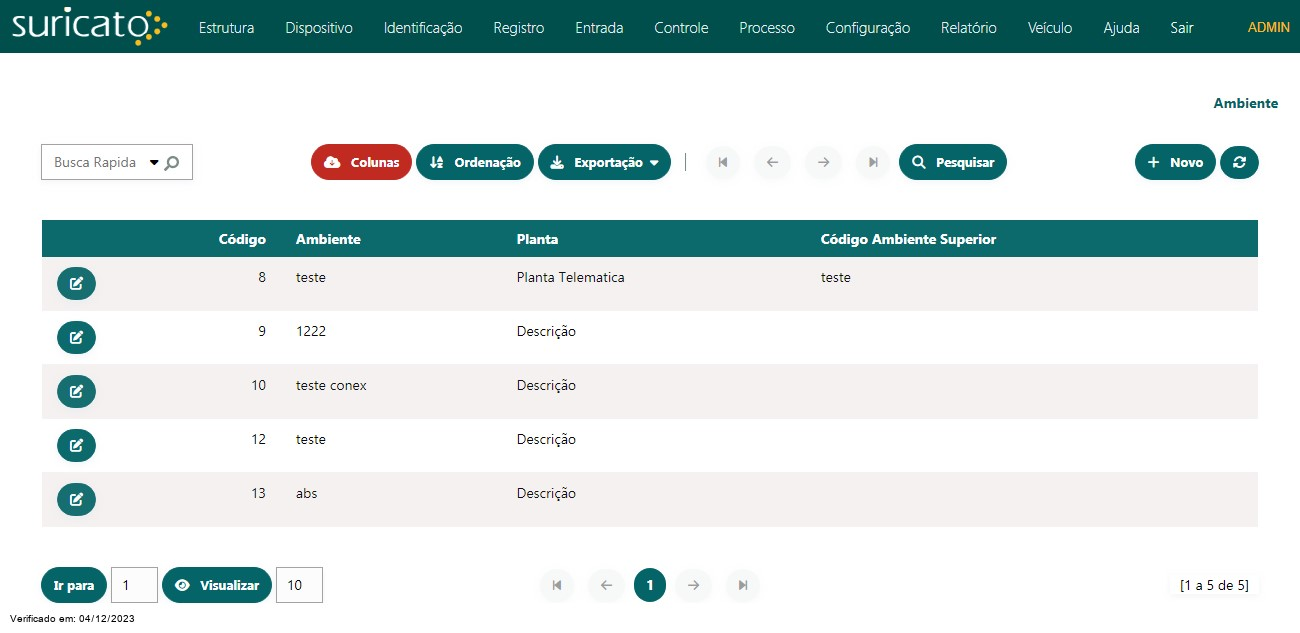Sort by the Ambiente column header
The width and height of the screenshot is (1300, 633).
[328, 239]
